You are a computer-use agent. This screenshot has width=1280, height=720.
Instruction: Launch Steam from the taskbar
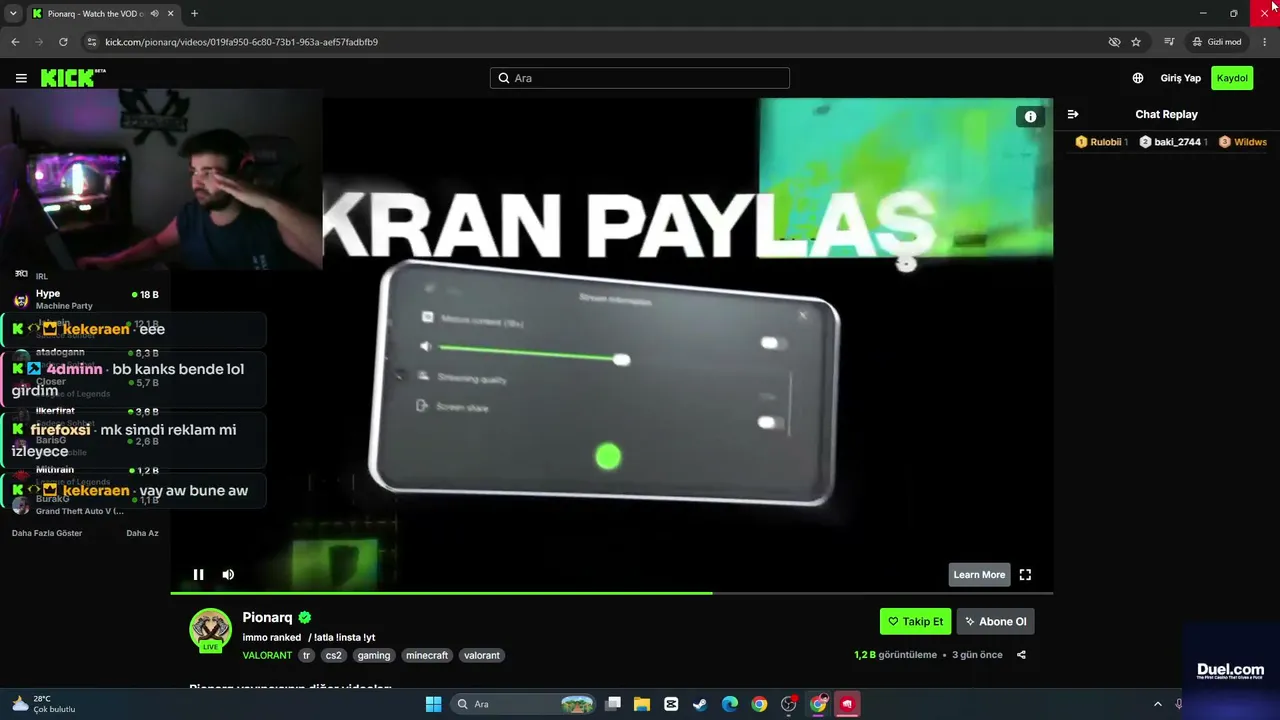click(x=700, y=704)
